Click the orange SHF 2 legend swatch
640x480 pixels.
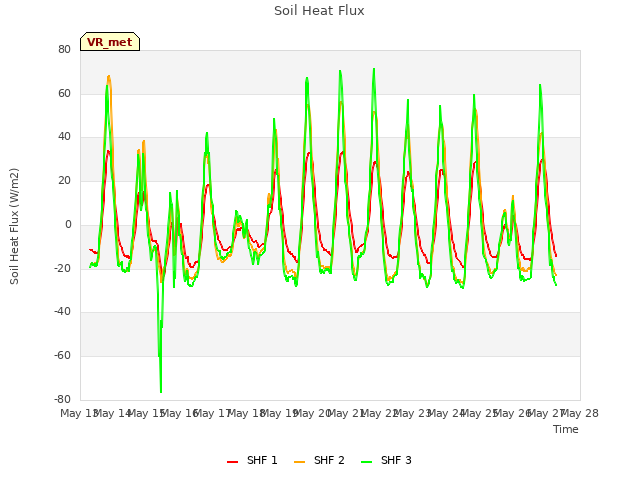click(x=299, y=462)
